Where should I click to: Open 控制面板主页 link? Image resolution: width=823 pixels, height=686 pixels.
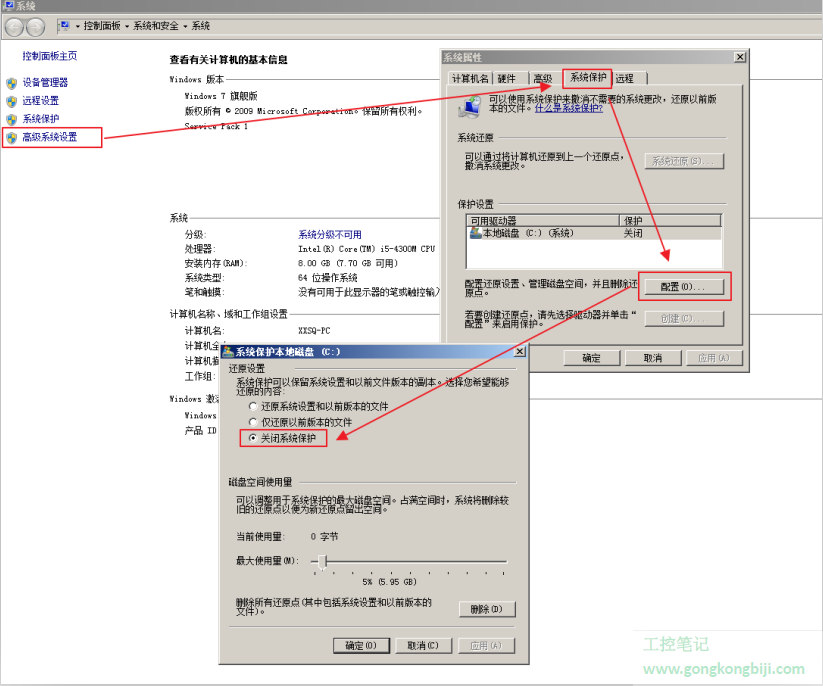coord(50,56)
